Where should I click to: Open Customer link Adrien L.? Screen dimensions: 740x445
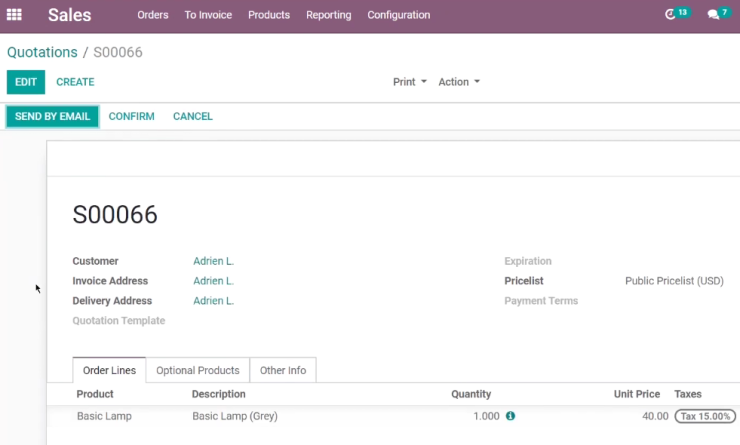[213, 261]
